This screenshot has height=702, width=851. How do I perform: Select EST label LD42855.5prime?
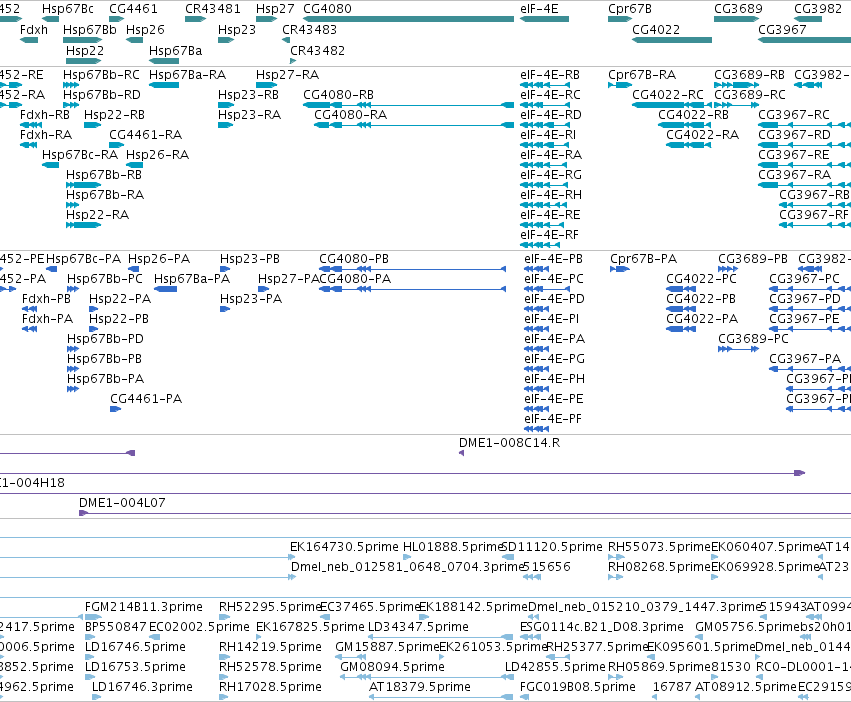point(555,667)
